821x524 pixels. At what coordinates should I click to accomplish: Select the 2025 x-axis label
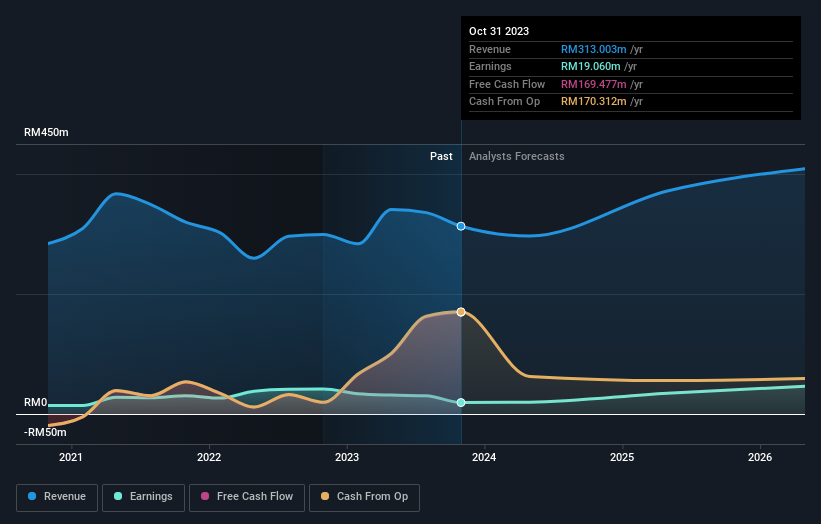click(x=622, y=457)
